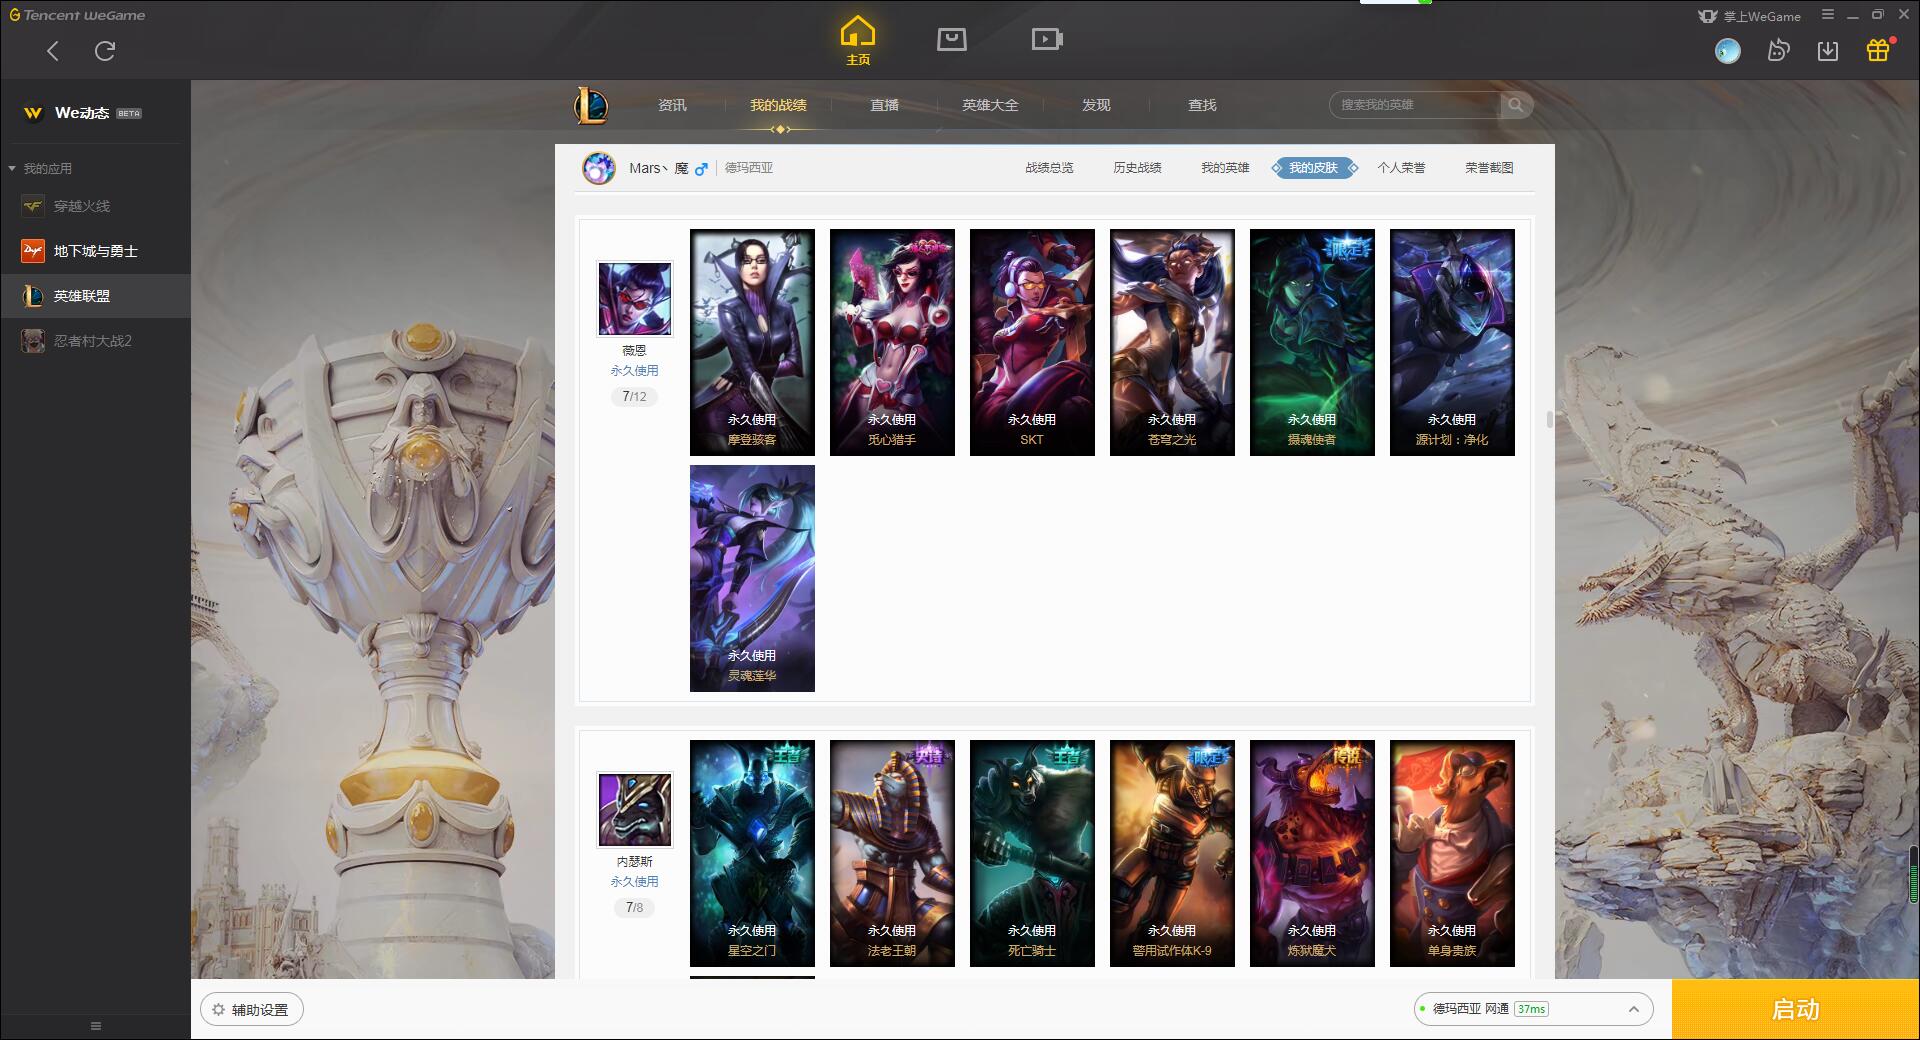The height and width of the screenshot is (1040, 1920).
Task: Go back with the back arrow
Action: (53, 51)
